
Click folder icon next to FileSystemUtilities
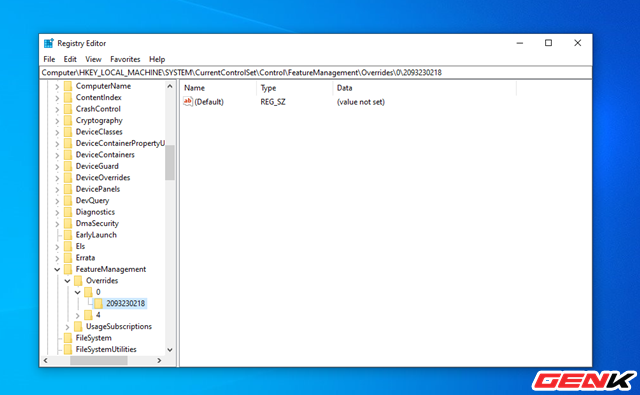point(68,349)
